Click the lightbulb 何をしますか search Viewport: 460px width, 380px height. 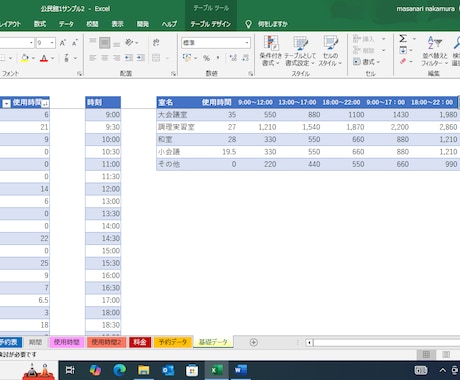pos(266,24)
